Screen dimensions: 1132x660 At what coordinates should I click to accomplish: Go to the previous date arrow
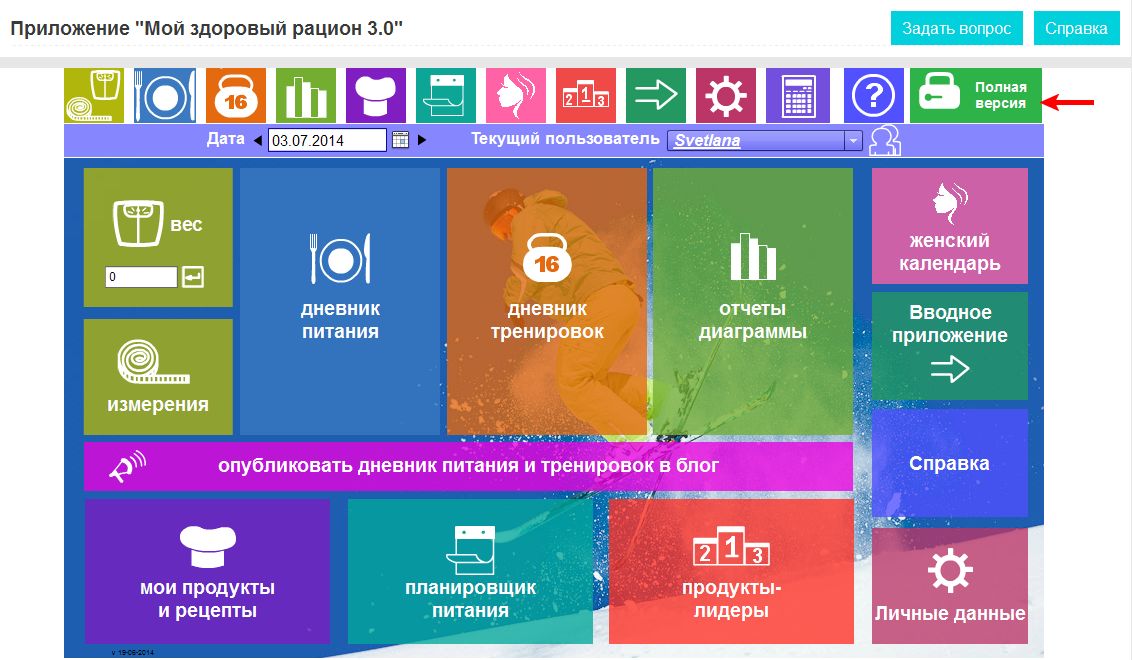tap(257, 140)
